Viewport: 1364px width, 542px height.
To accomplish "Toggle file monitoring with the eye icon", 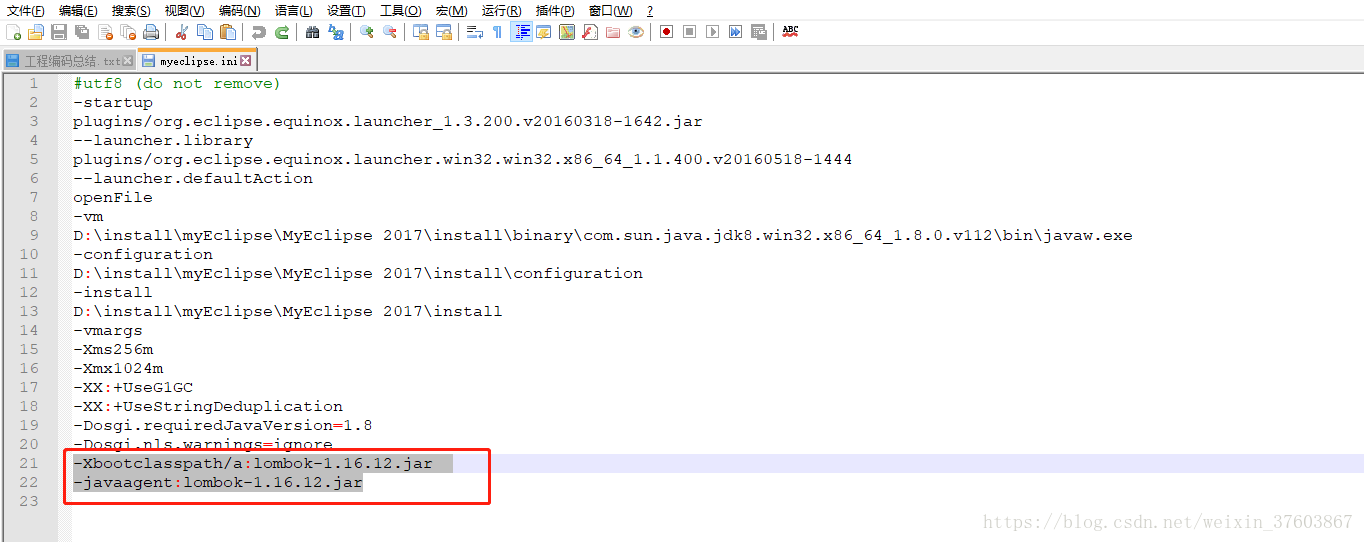I will coord(635,32).
